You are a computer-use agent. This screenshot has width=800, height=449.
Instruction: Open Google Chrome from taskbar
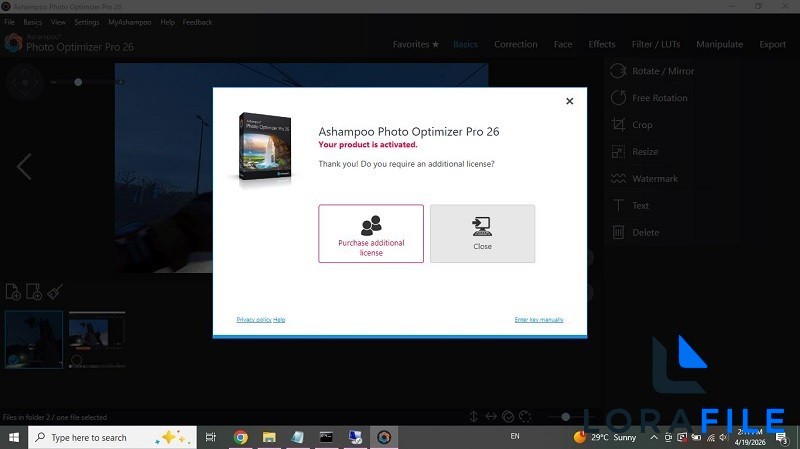(240, 437)
